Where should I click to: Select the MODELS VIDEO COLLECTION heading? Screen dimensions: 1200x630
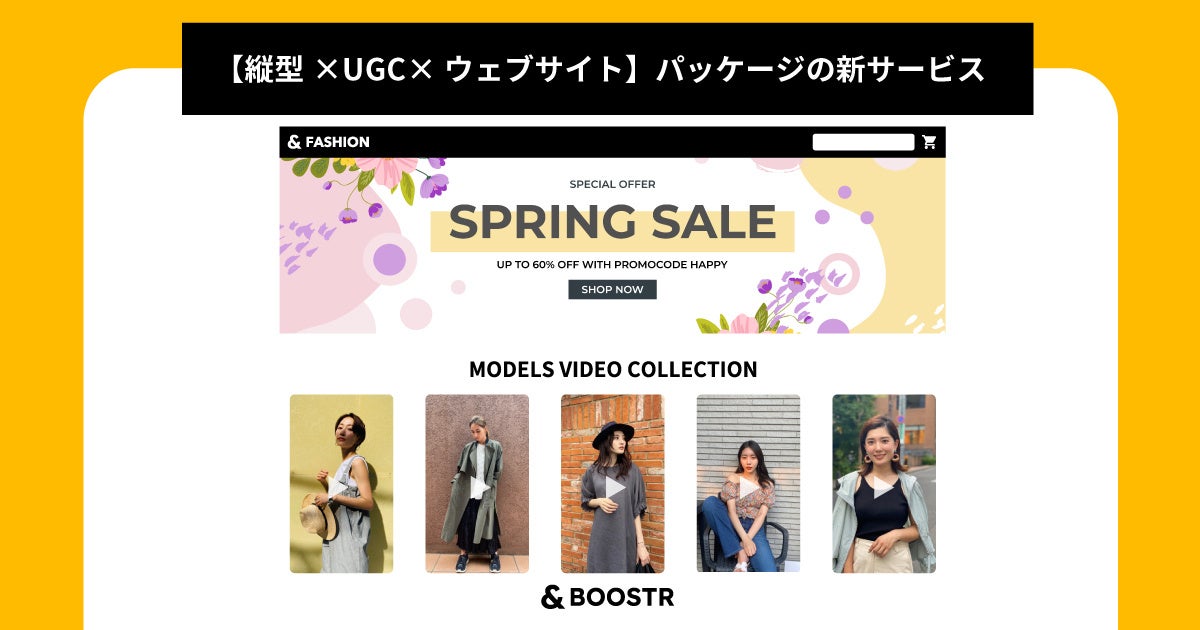613,369
